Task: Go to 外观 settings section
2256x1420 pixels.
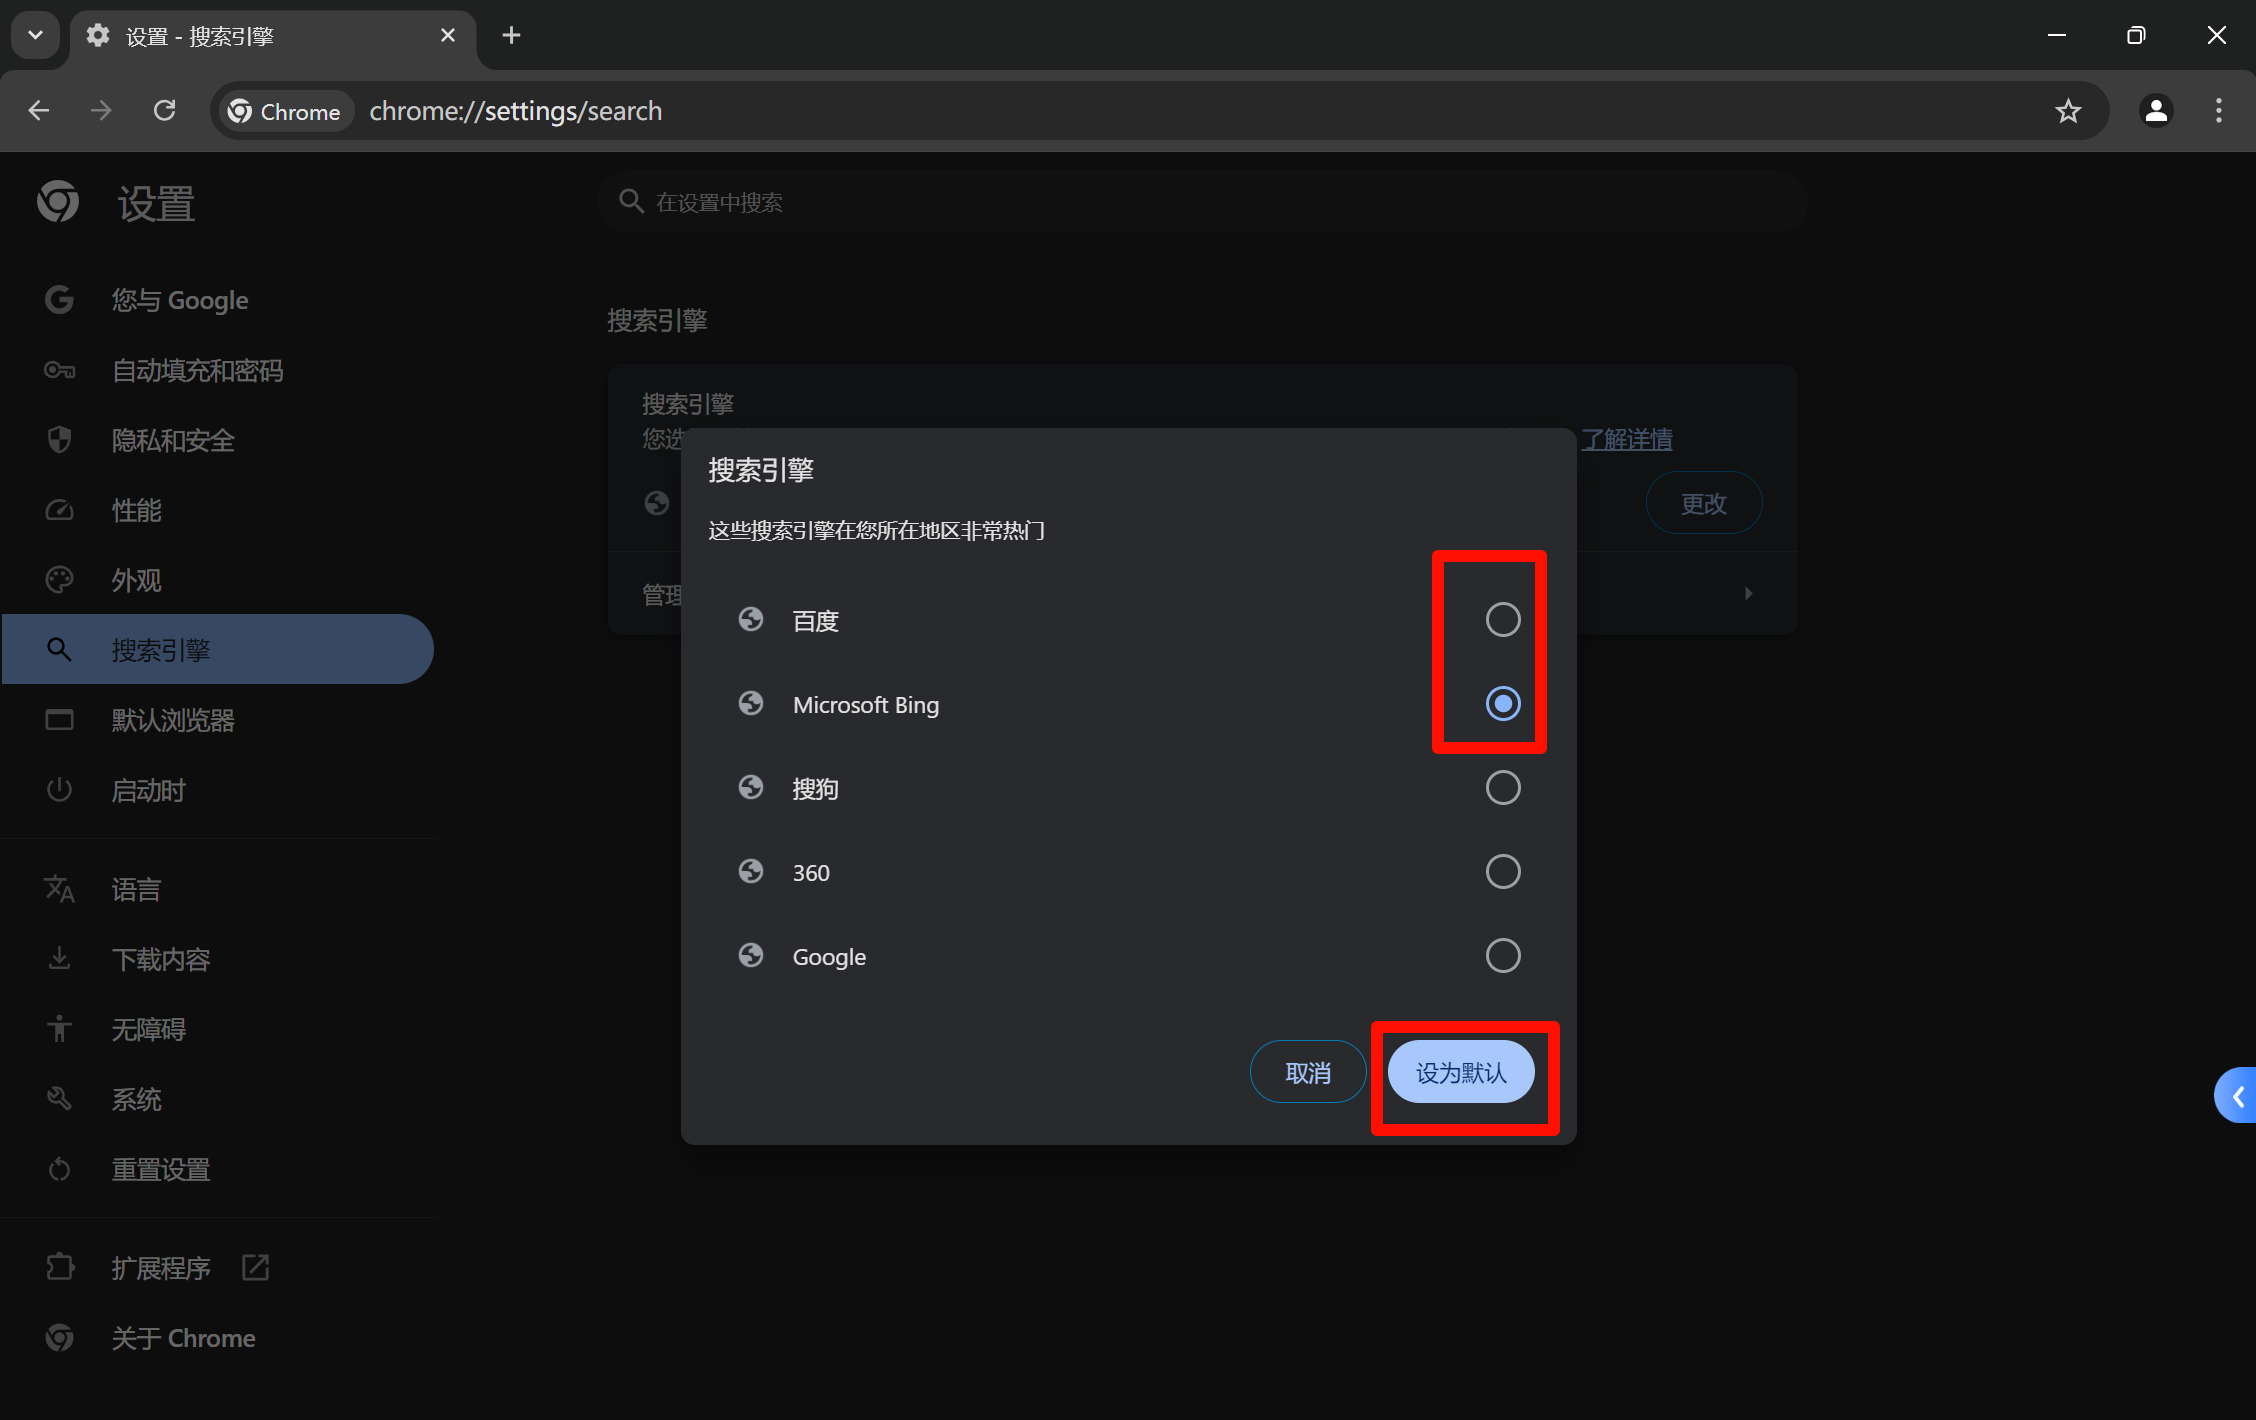Action: 136,580
